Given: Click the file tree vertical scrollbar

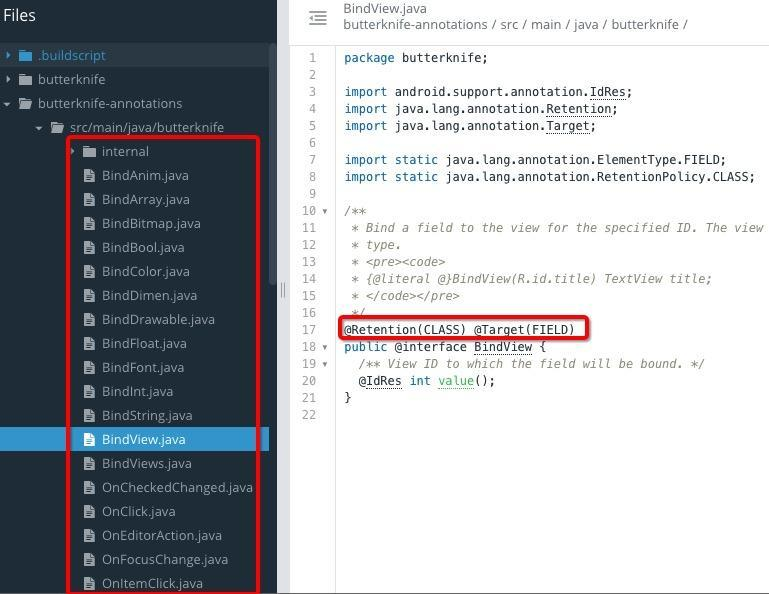Looking at the screenshot, I should pyautogui.click(x=273, y=164).
